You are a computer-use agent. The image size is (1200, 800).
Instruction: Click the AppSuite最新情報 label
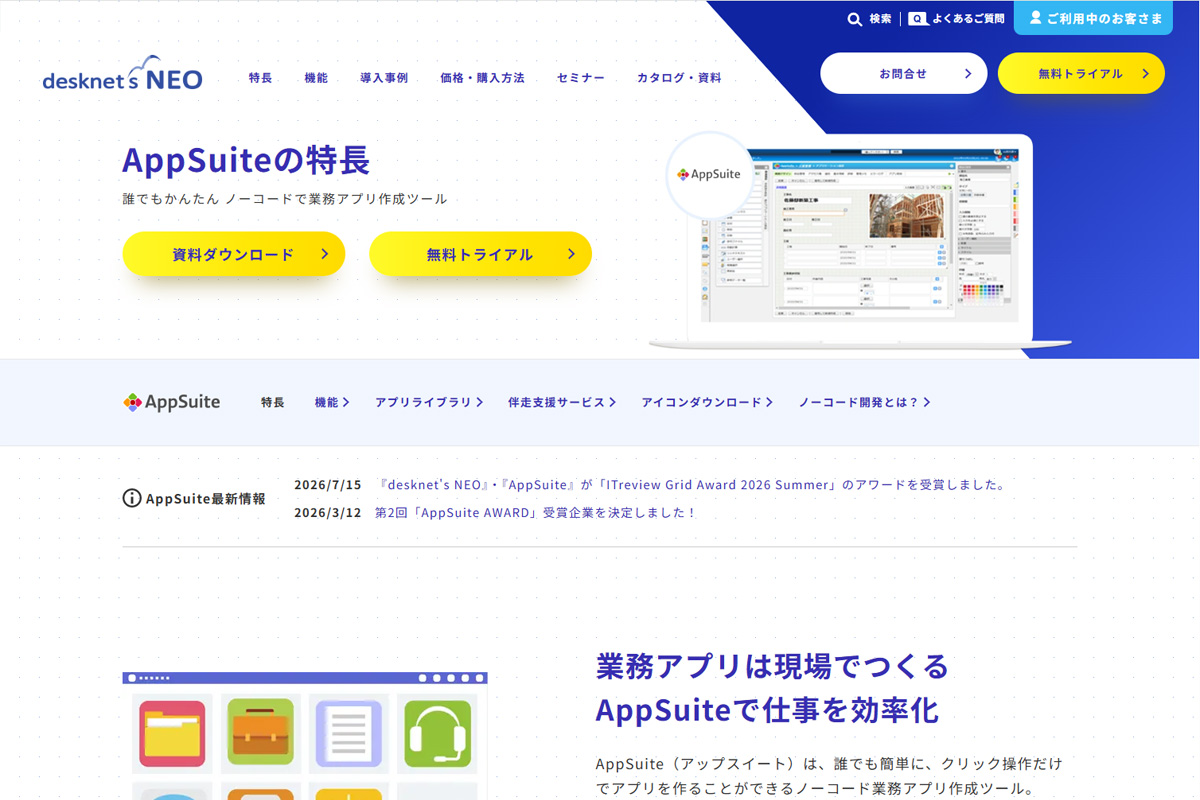[x=206, y=498]
